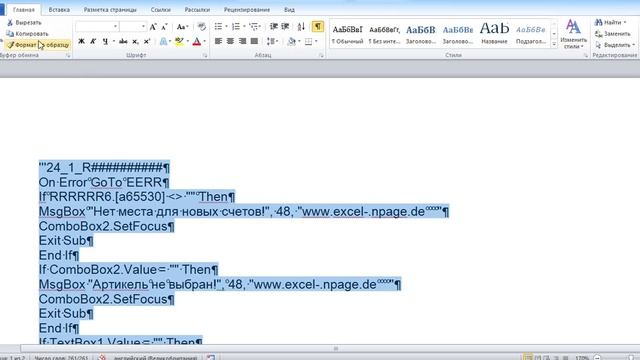
Task: Toggle superscript formatting
Action: (x=147, y=41)
